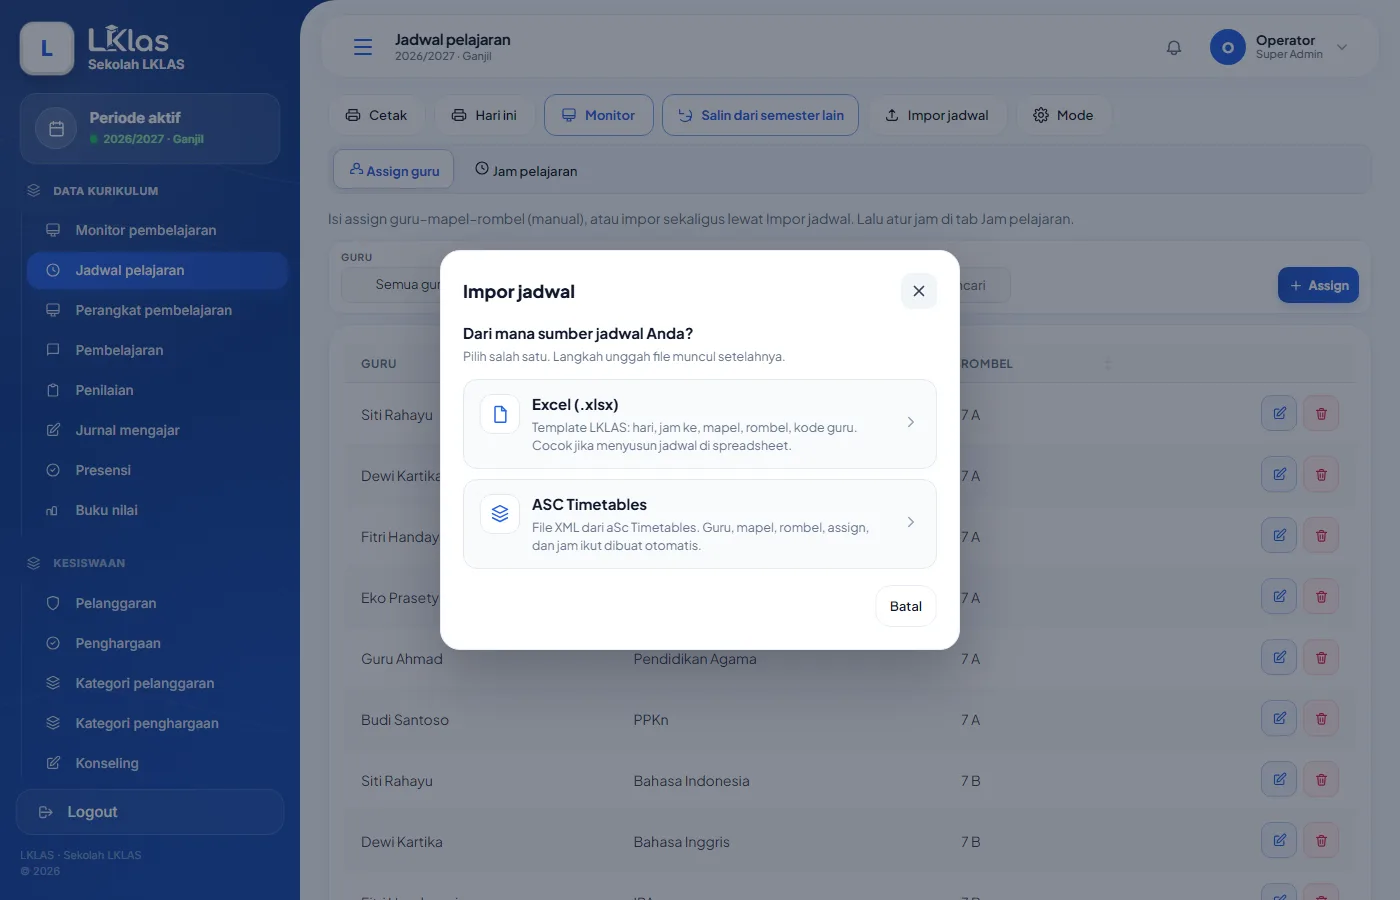1400x900 pixels.
Task: Open Pelanggaran in the sidebar
Action: (157, 603)
